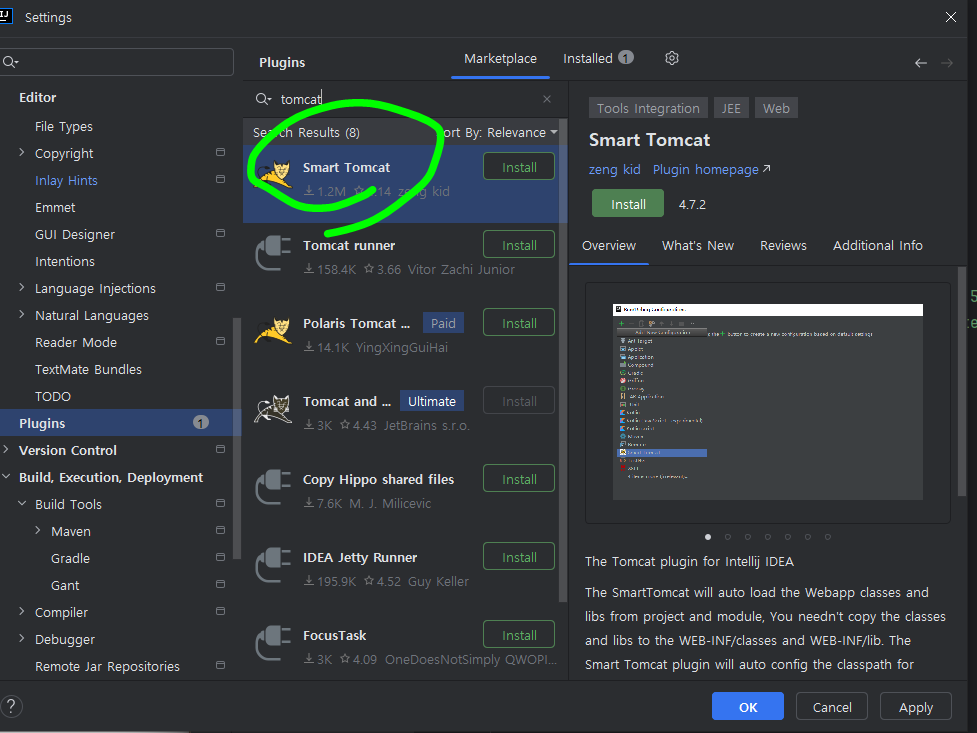977x733 pixels.
Task: Install Smart Tomcat from the results list
Action: (x=519, y=167)
